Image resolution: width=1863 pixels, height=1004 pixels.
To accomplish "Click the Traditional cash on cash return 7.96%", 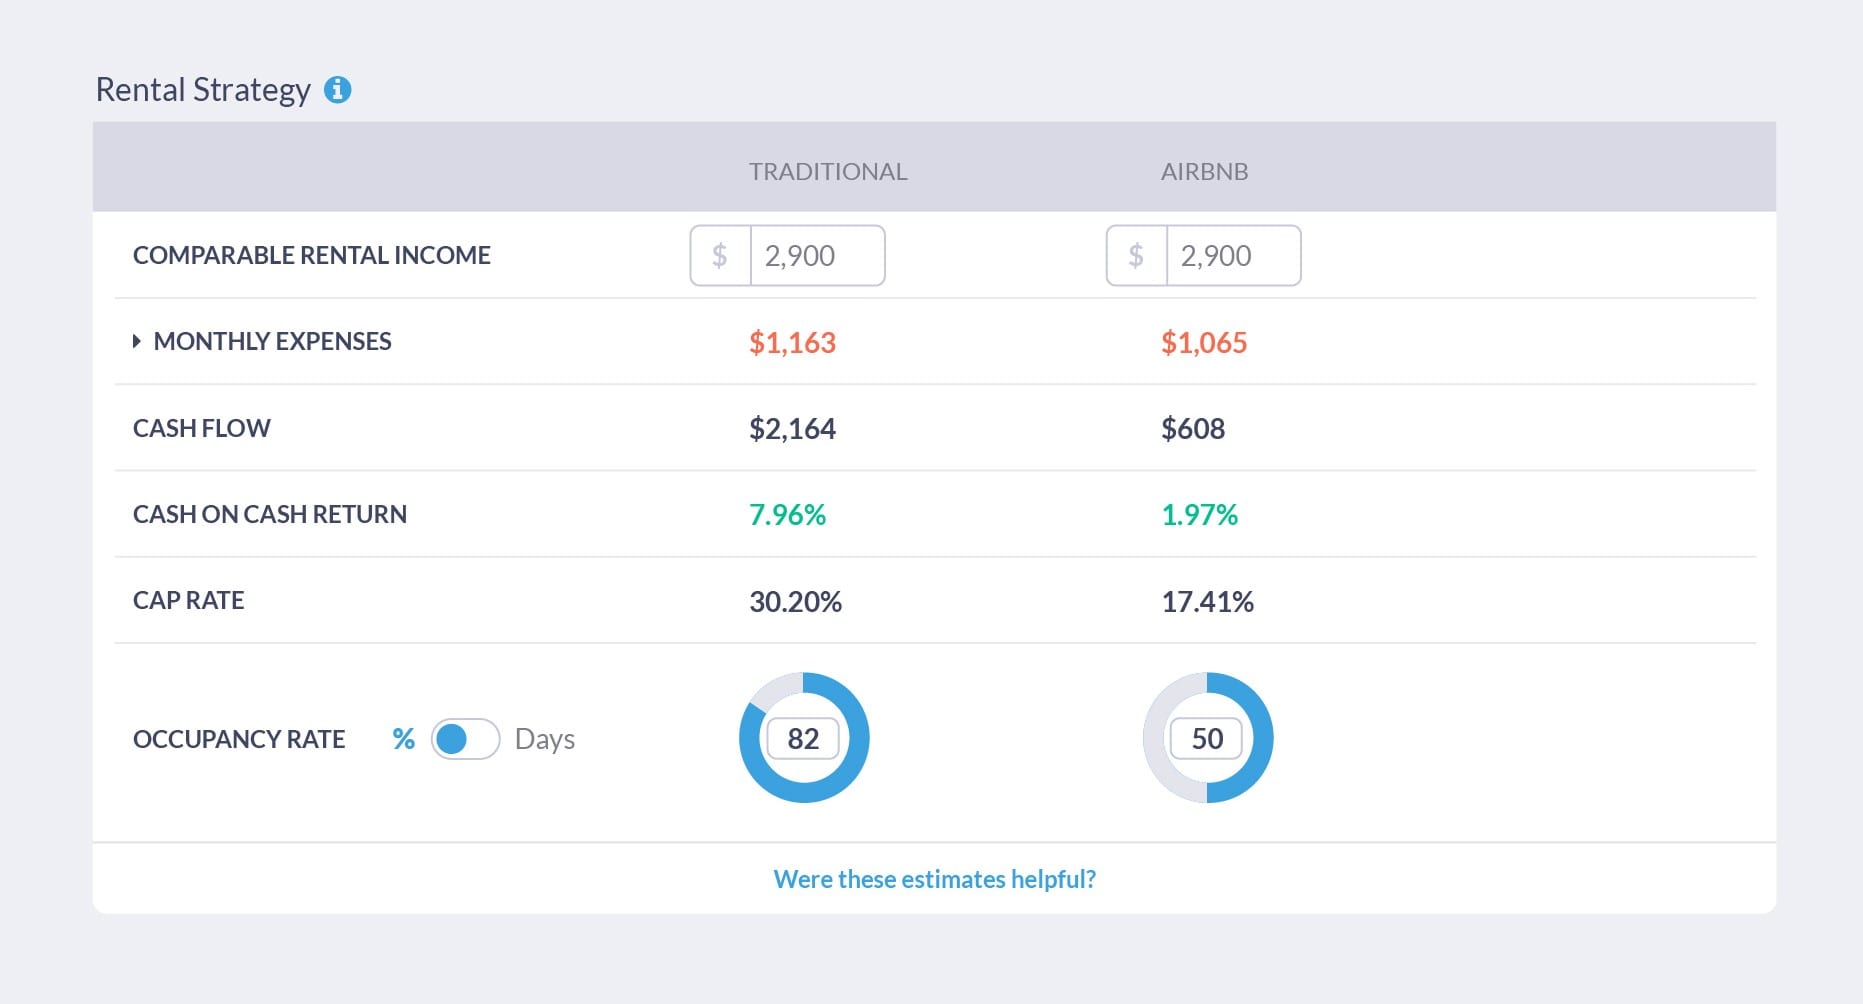I will (x=787, y=515).
